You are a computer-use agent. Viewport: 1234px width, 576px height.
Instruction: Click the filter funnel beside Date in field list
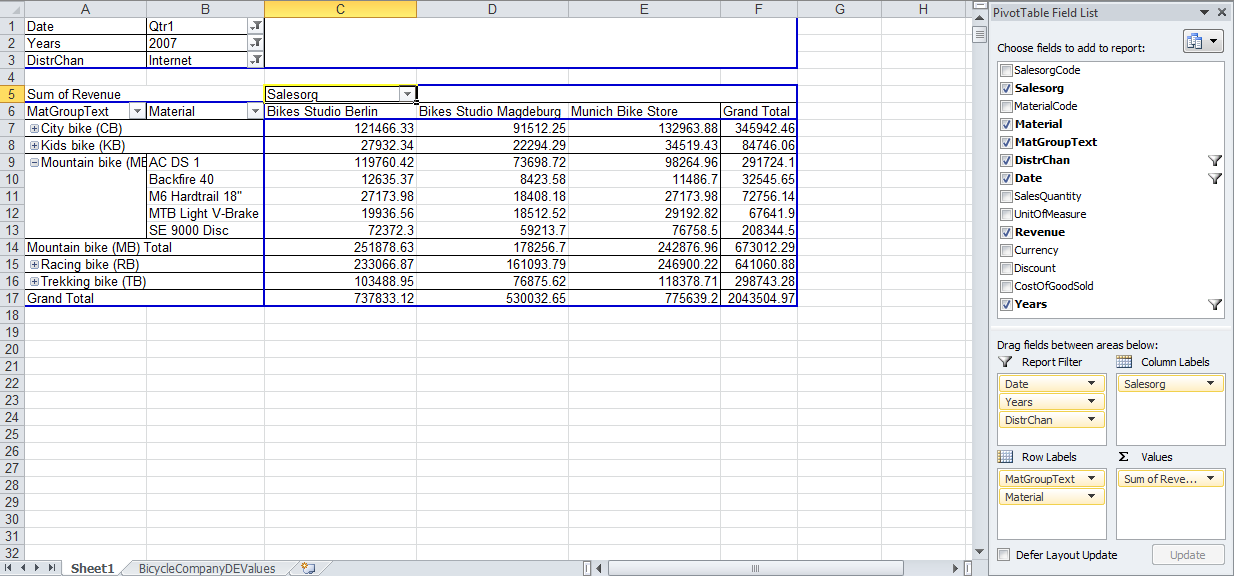click(1215, 178)
